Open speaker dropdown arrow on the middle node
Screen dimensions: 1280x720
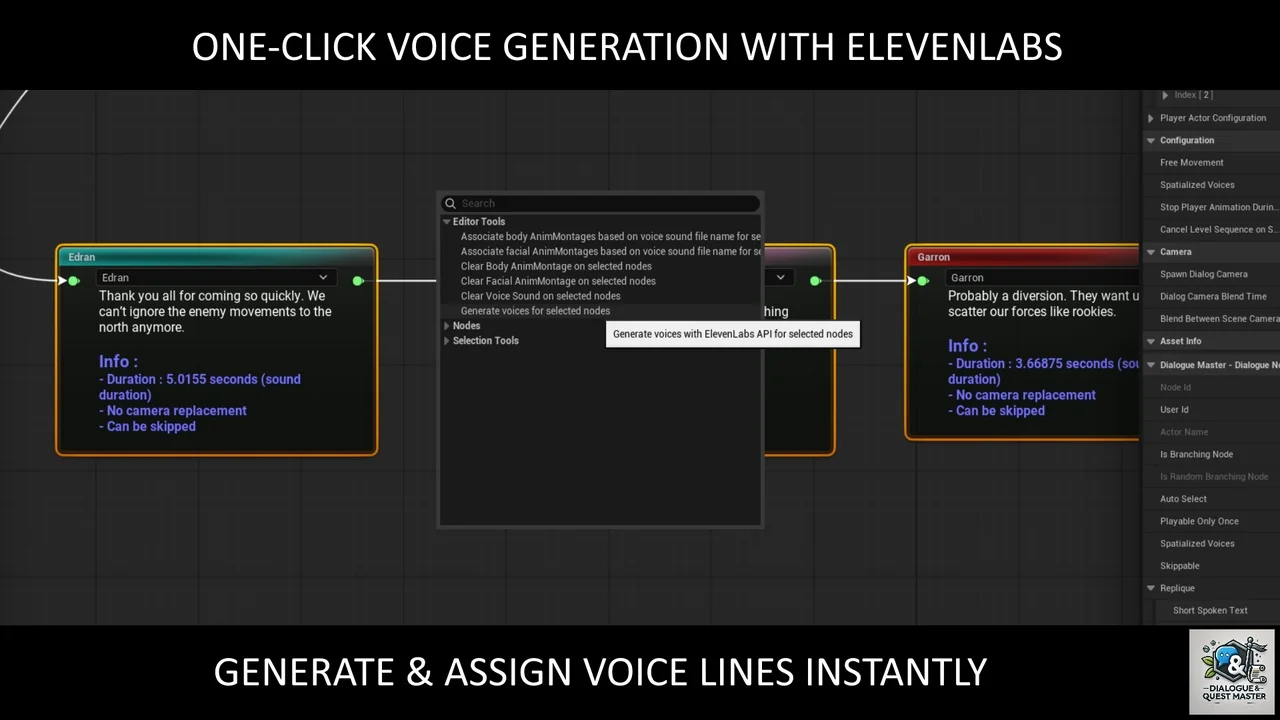tap(780, 278)
